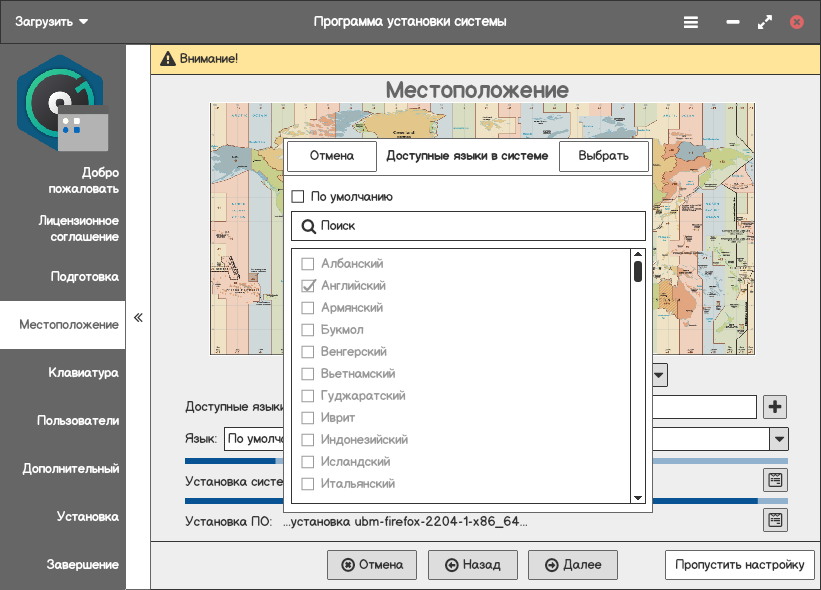Collapse the sidebar with double chevron
821x590 pixels.
point(139,318)
